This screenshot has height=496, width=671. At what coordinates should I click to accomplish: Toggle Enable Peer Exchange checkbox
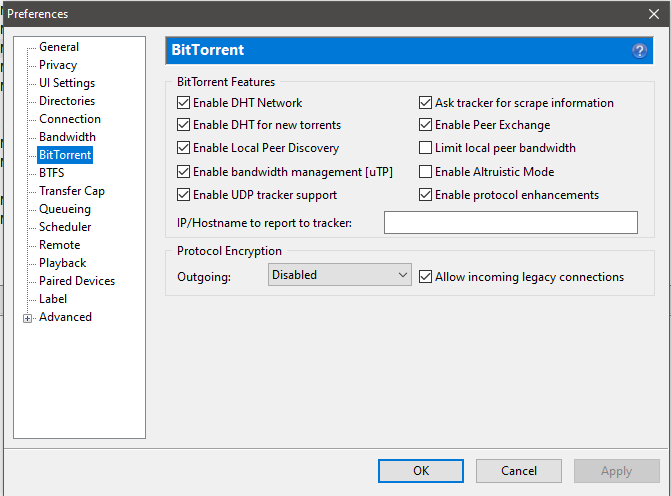[425, 125]
